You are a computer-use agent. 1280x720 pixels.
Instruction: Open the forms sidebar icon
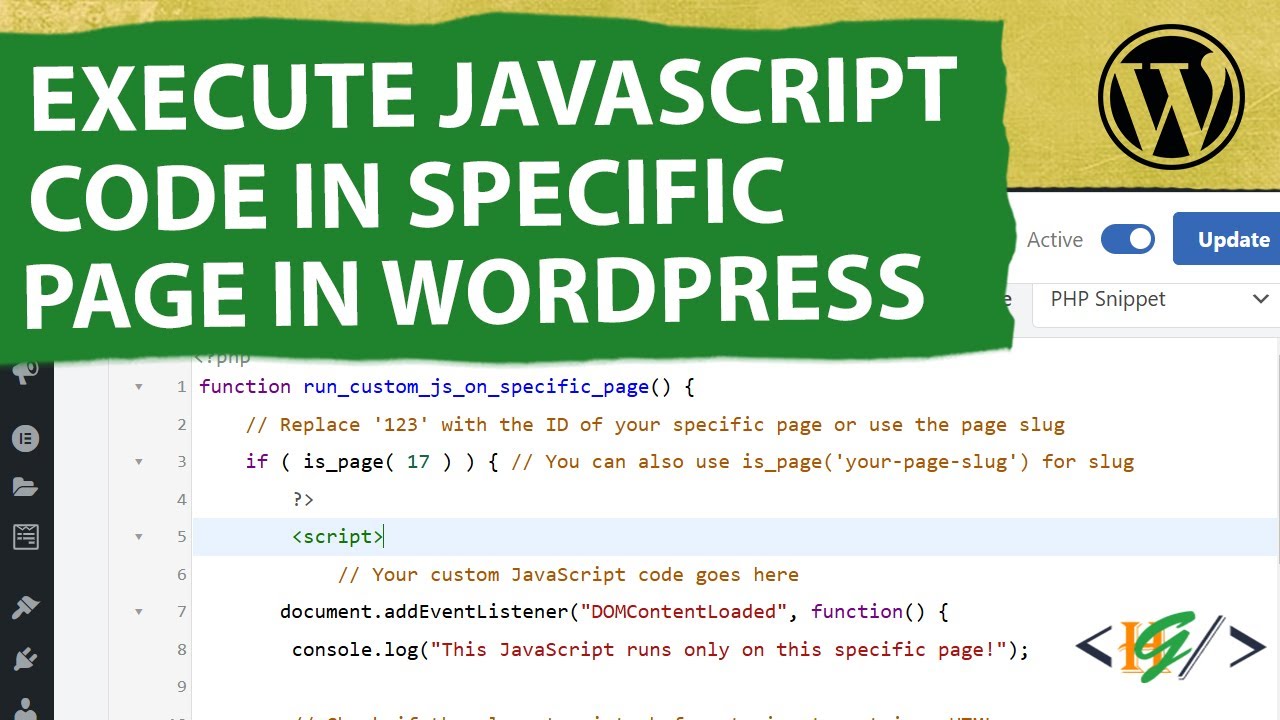coord(25,537)
